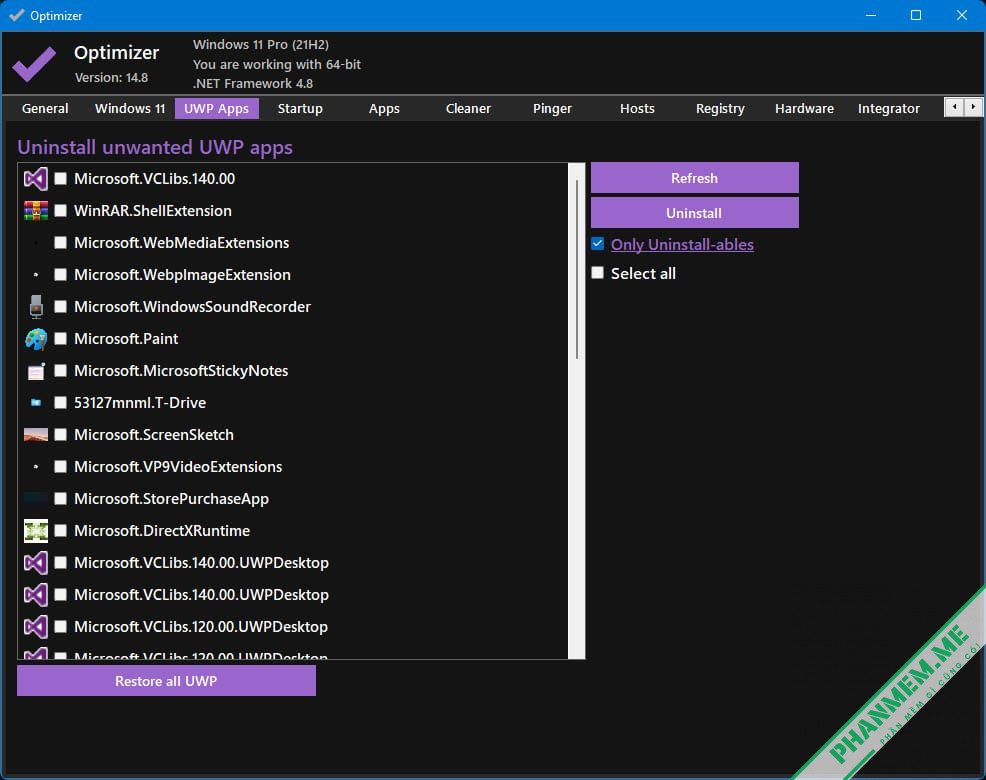Image resolution: width=986 pixels, height=780 pixels.
Task: Click the Microsoft.WebpImageExtension small icon
Action: coord(36,275)
